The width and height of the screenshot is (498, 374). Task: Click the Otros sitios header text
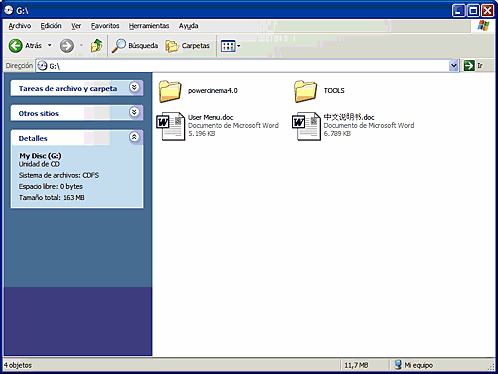39,113
